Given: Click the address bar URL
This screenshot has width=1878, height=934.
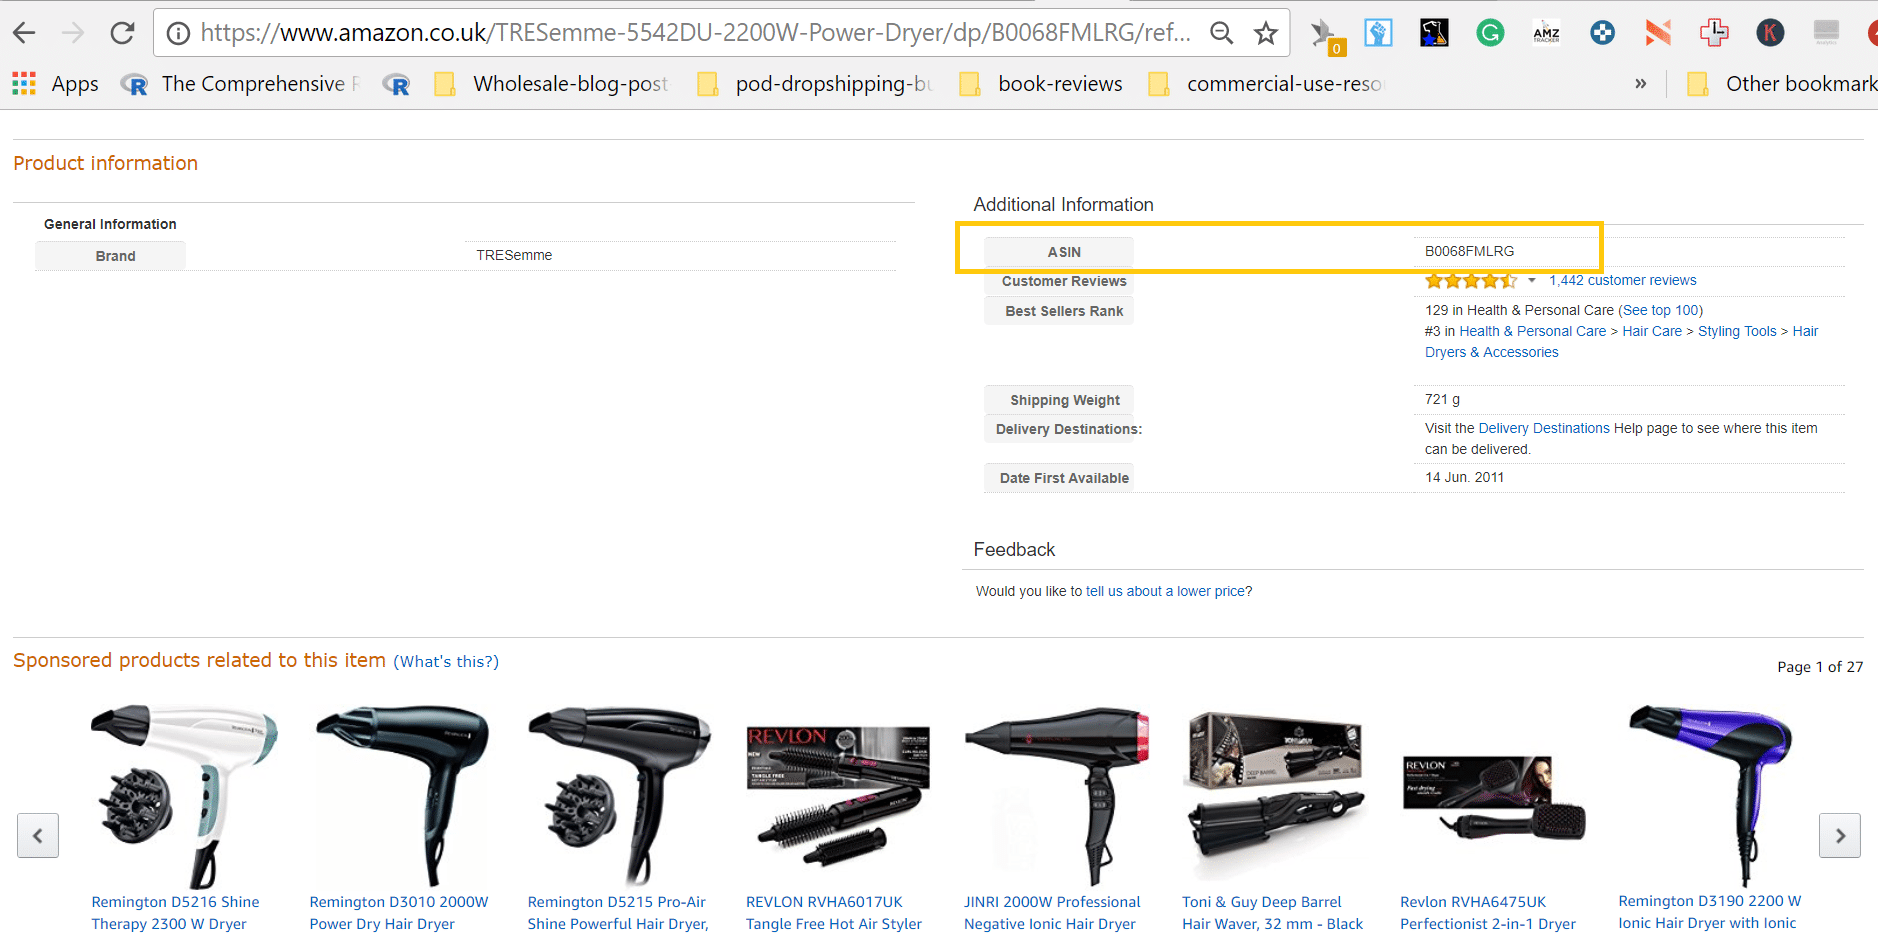Looking at the screenshot, I should click(x=695, y=33).
